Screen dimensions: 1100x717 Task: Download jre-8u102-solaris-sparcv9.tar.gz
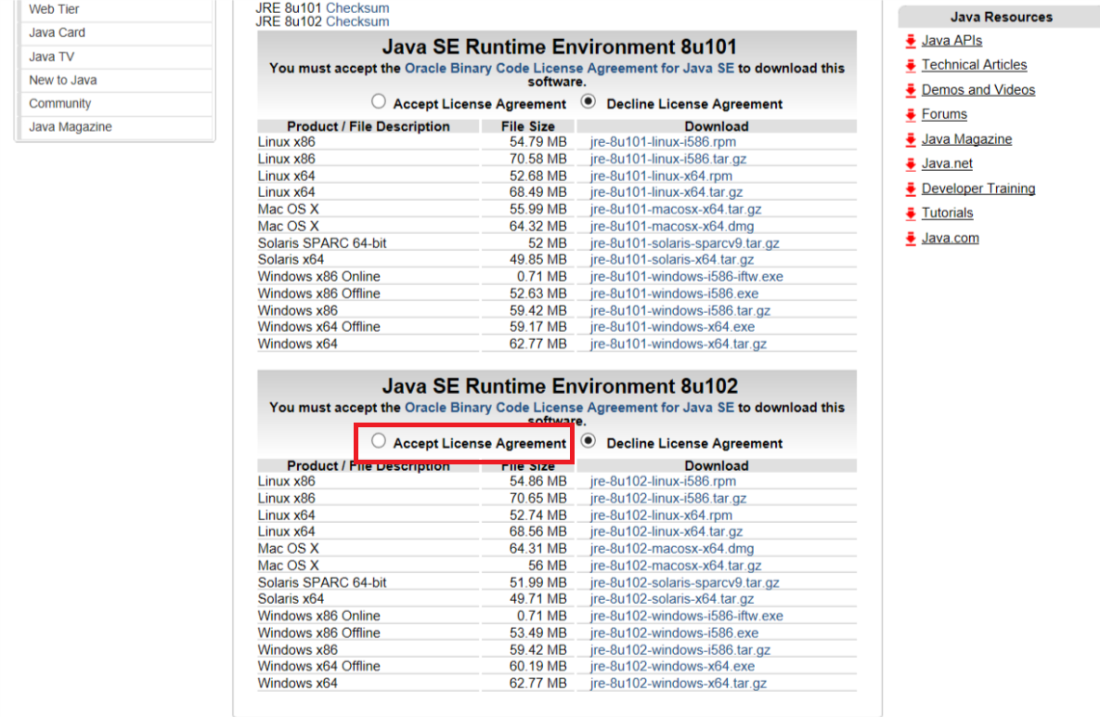(685, 582)
